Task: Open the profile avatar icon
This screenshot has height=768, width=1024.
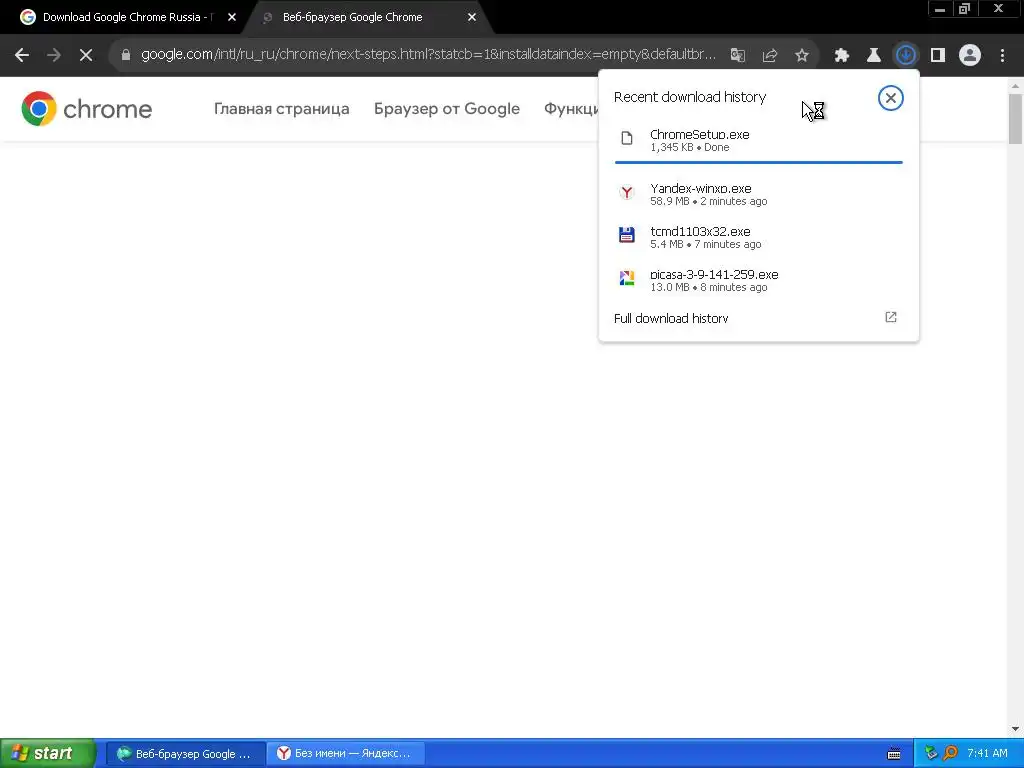Action: (970, 55)
